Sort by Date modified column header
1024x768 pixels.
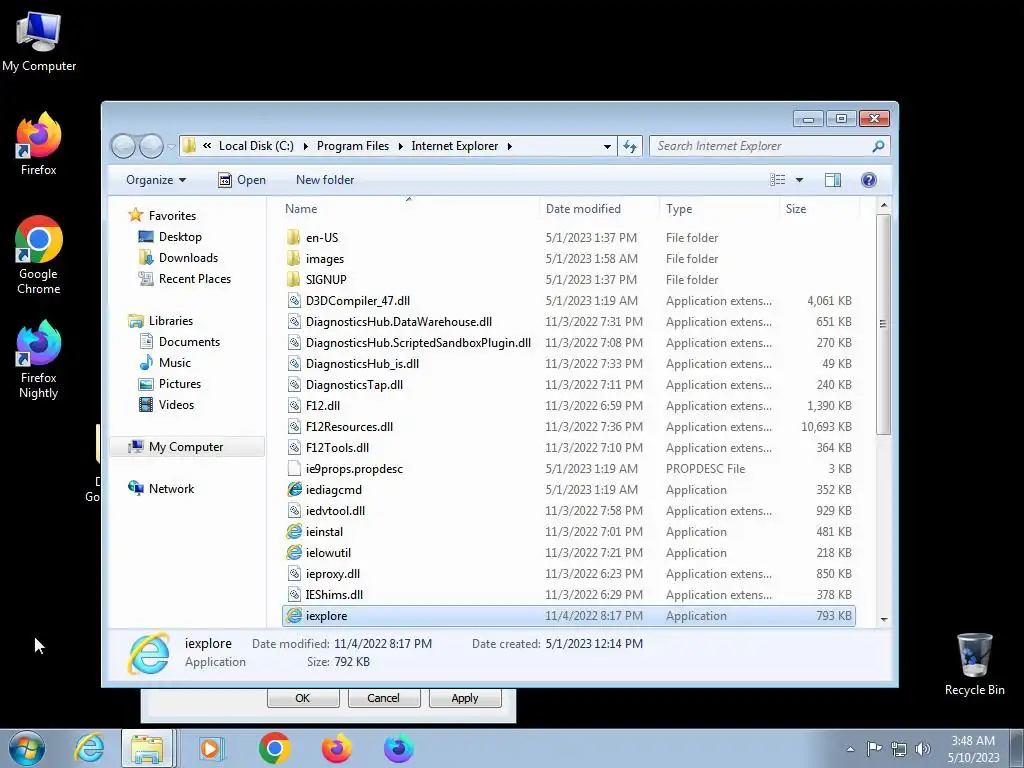click(600, 208)
